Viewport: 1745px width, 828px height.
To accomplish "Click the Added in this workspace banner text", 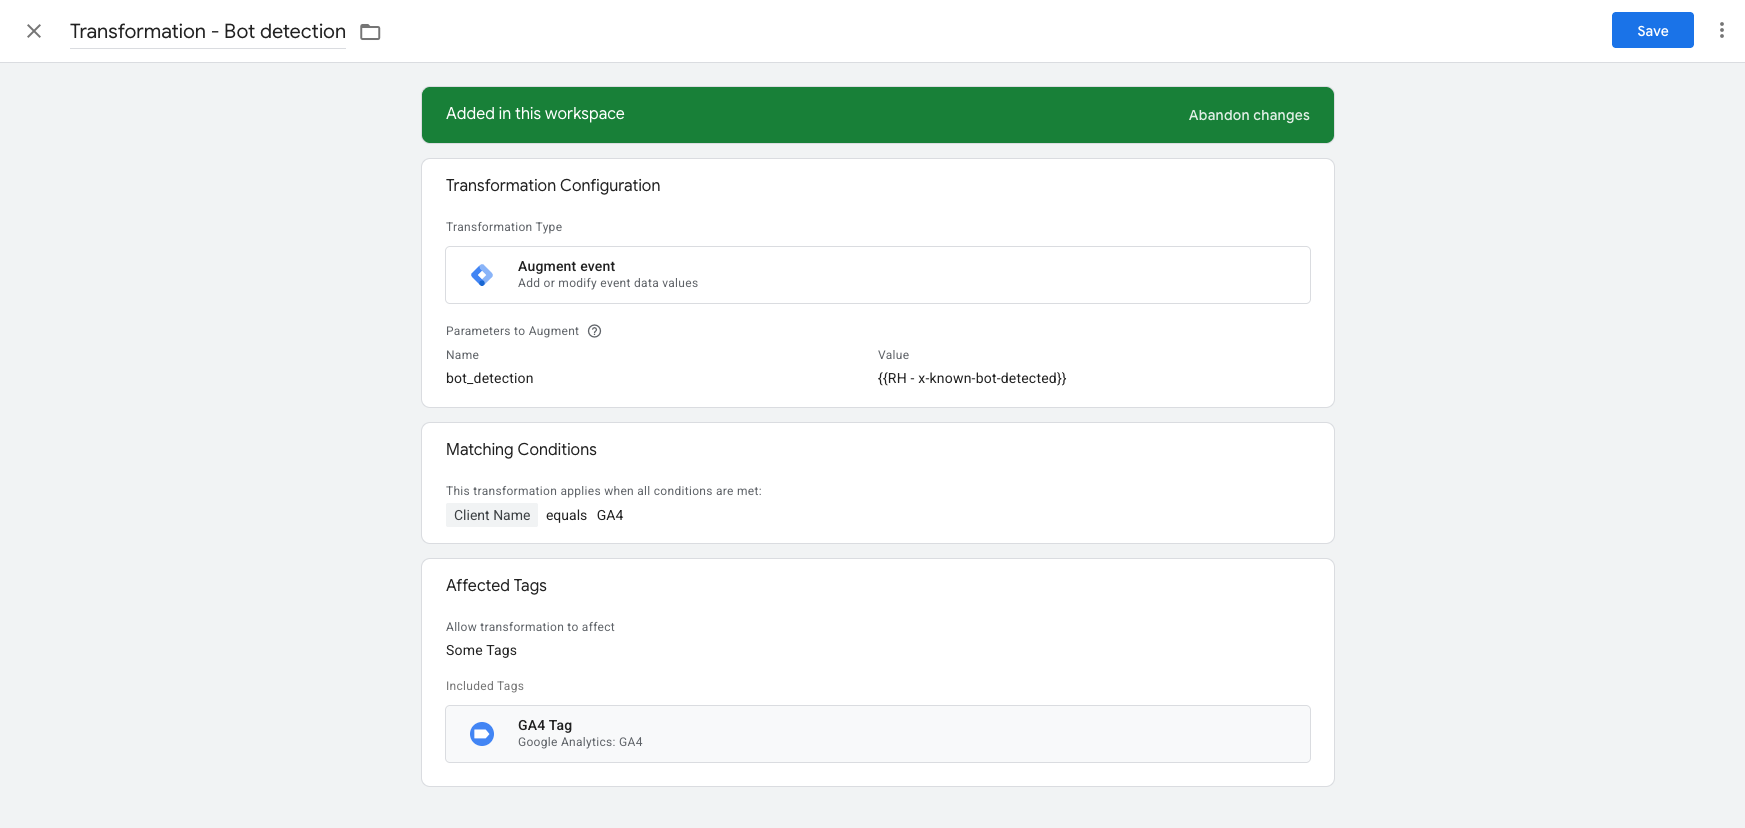I will pyautogui.click(x=535, y=114).
